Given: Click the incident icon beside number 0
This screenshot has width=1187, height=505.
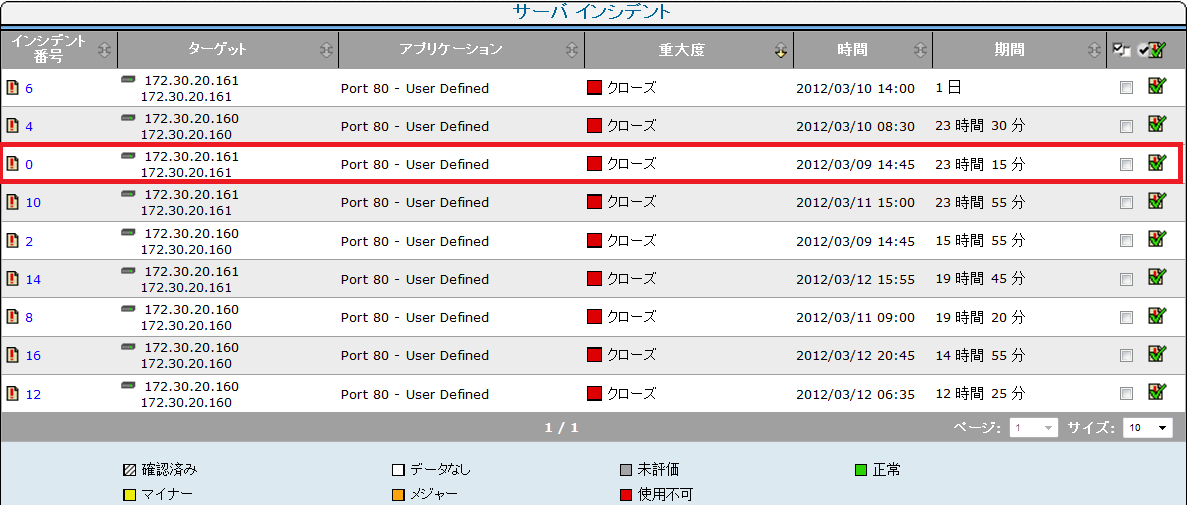Looking at the screenshot, I should (12, 164).
